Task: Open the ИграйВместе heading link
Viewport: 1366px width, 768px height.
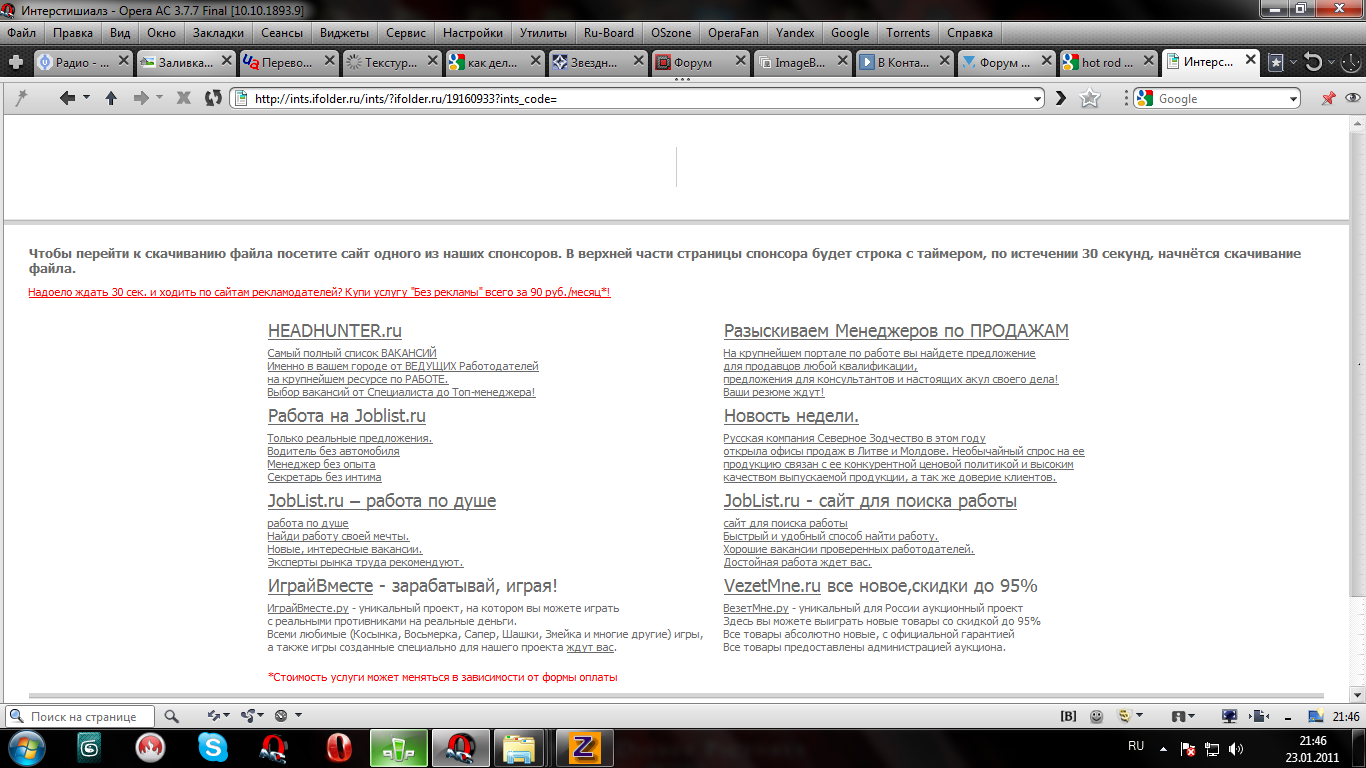Action: (x=320, y=586)
